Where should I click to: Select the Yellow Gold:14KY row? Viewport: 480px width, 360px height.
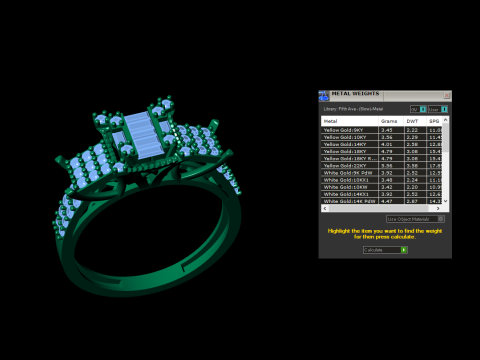[x=382, y=144]
